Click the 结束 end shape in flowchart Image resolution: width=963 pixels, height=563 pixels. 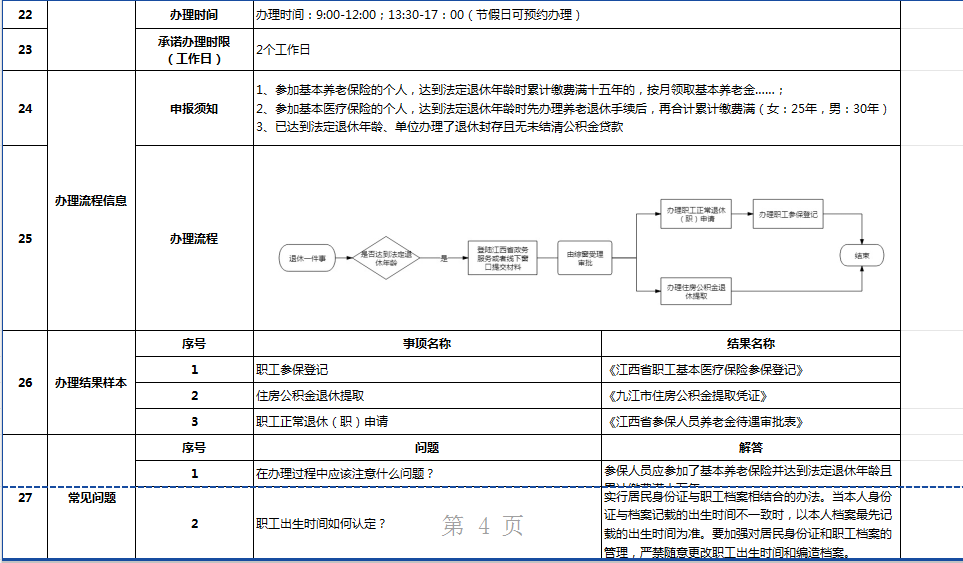point(861,257)
